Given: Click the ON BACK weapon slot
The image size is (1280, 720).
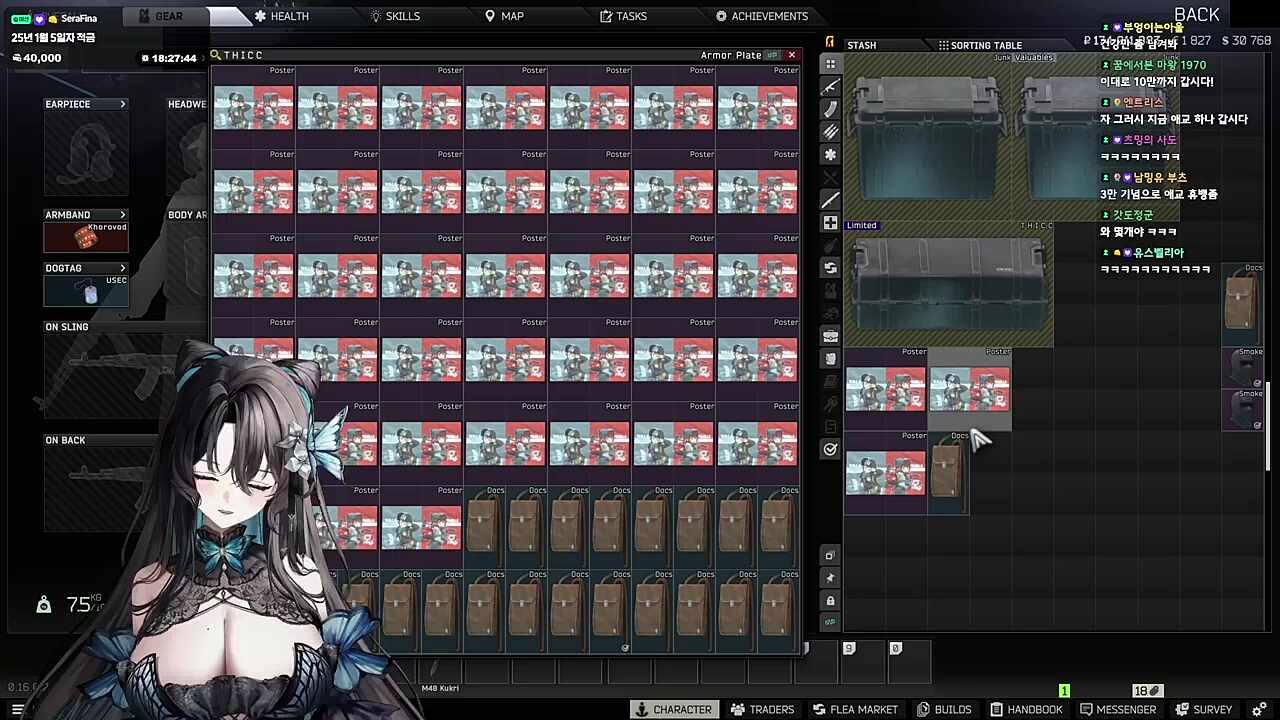Looking at the screenshot, I should 100,490.
